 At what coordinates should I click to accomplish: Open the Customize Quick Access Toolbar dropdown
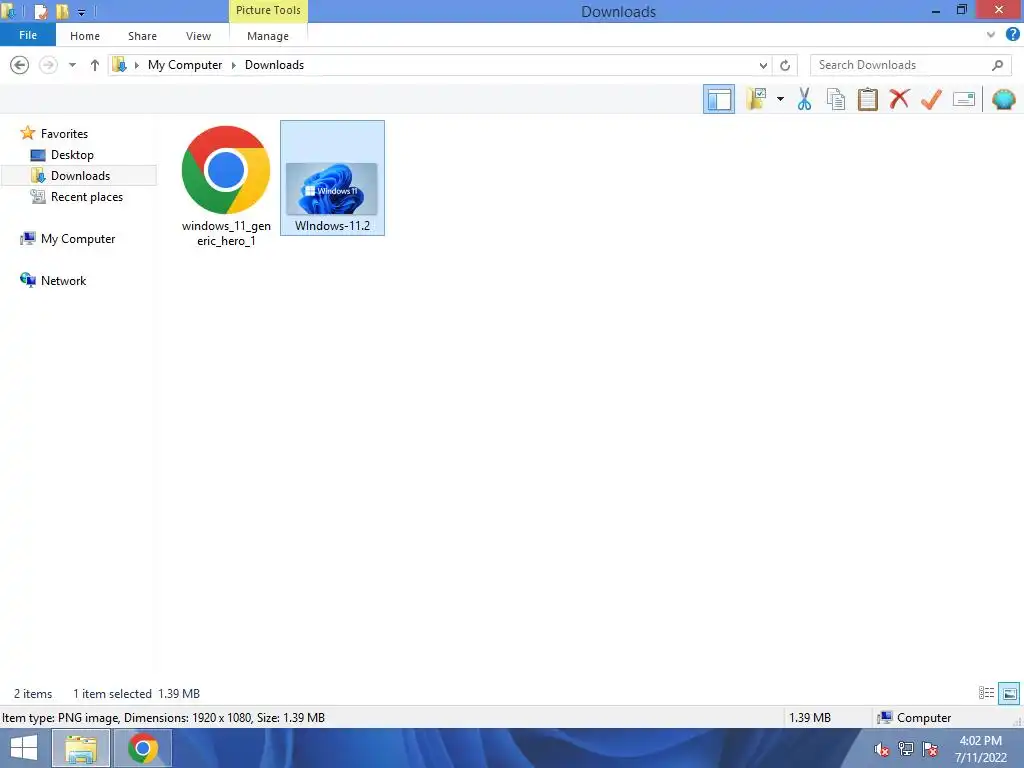(82, 12)
